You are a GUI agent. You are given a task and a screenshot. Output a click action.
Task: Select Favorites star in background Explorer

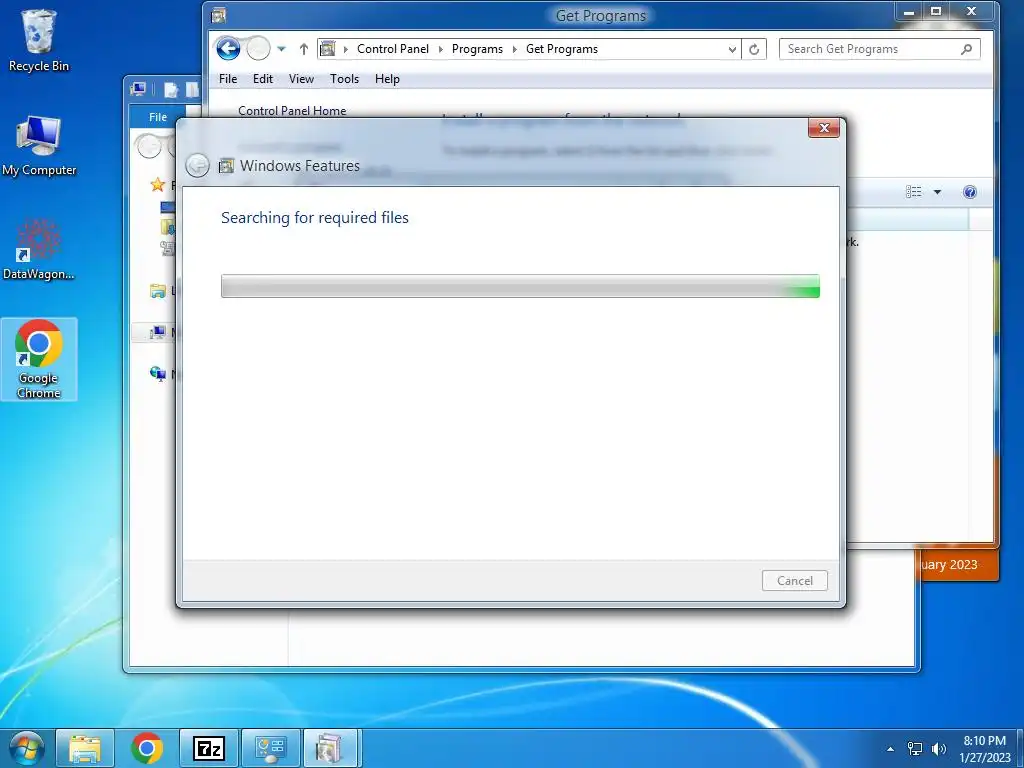click(x=157, y=185)
